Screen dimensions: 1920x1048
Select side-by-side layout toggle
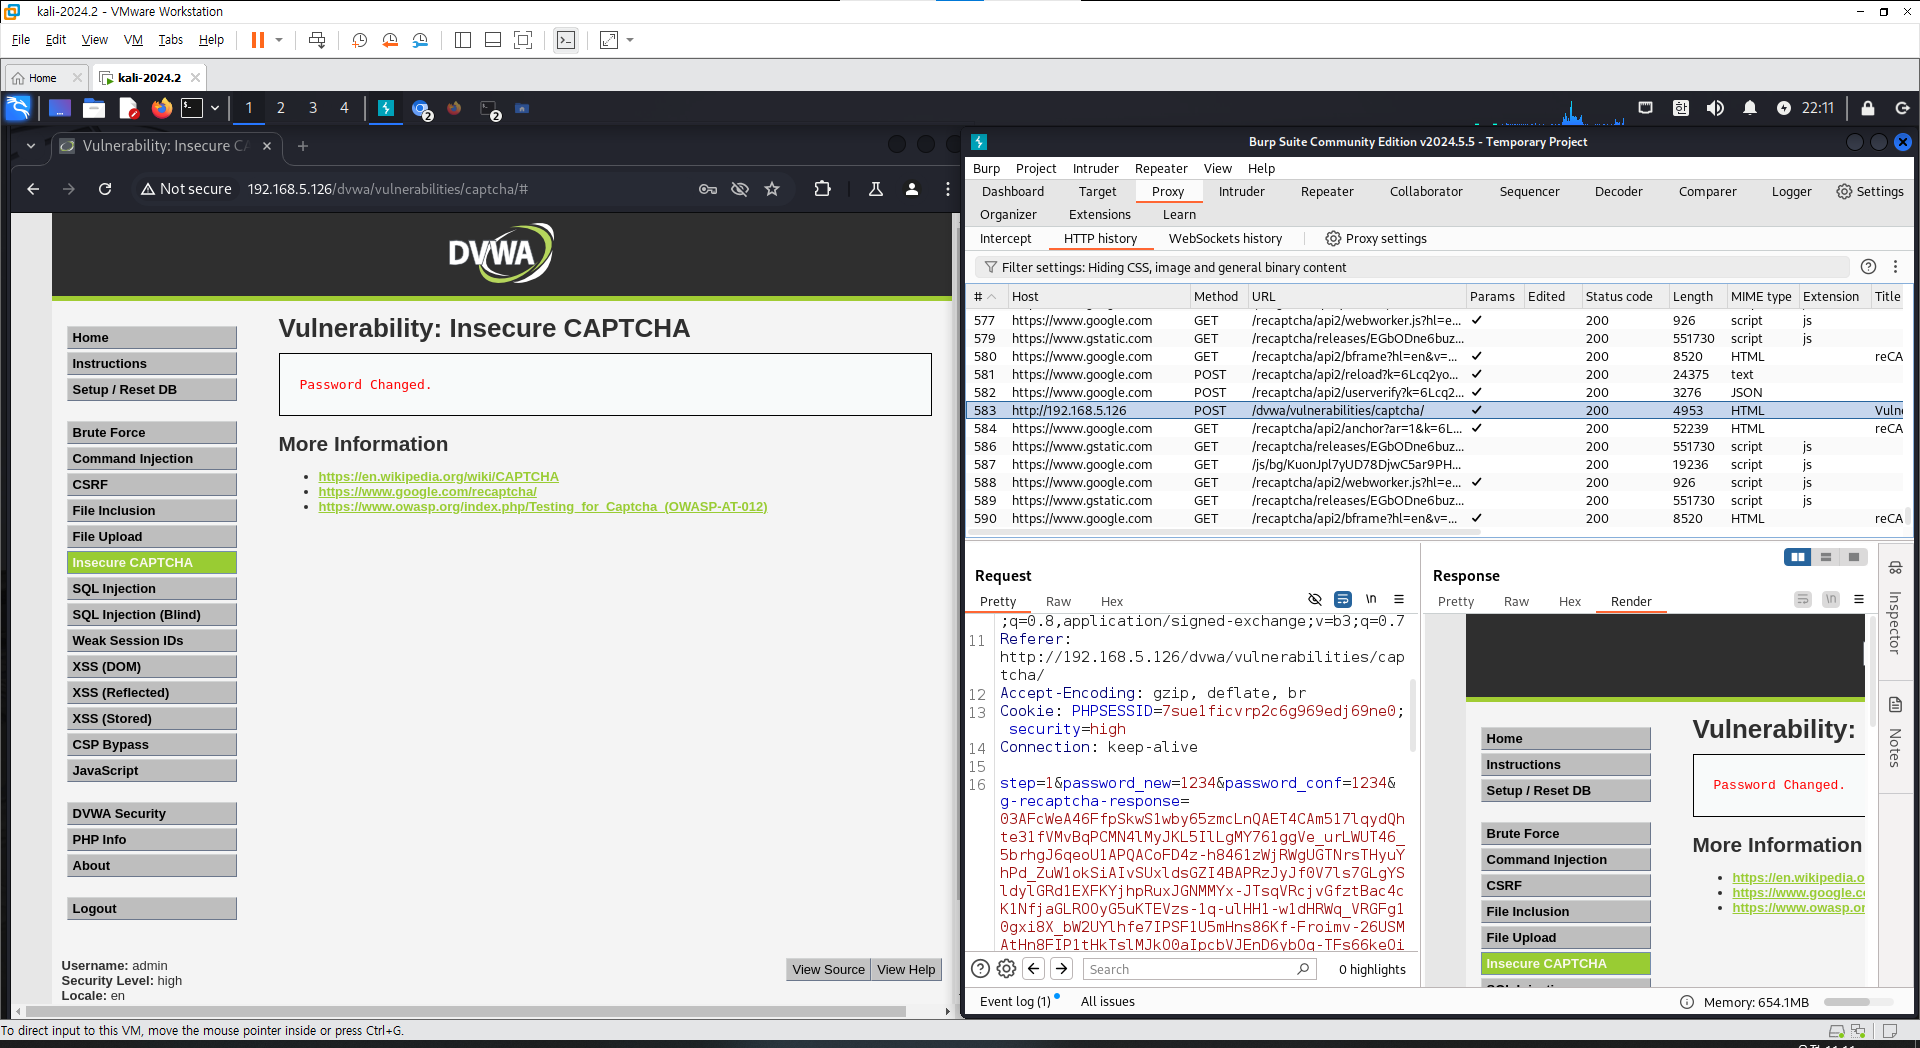click(1798, 557)
